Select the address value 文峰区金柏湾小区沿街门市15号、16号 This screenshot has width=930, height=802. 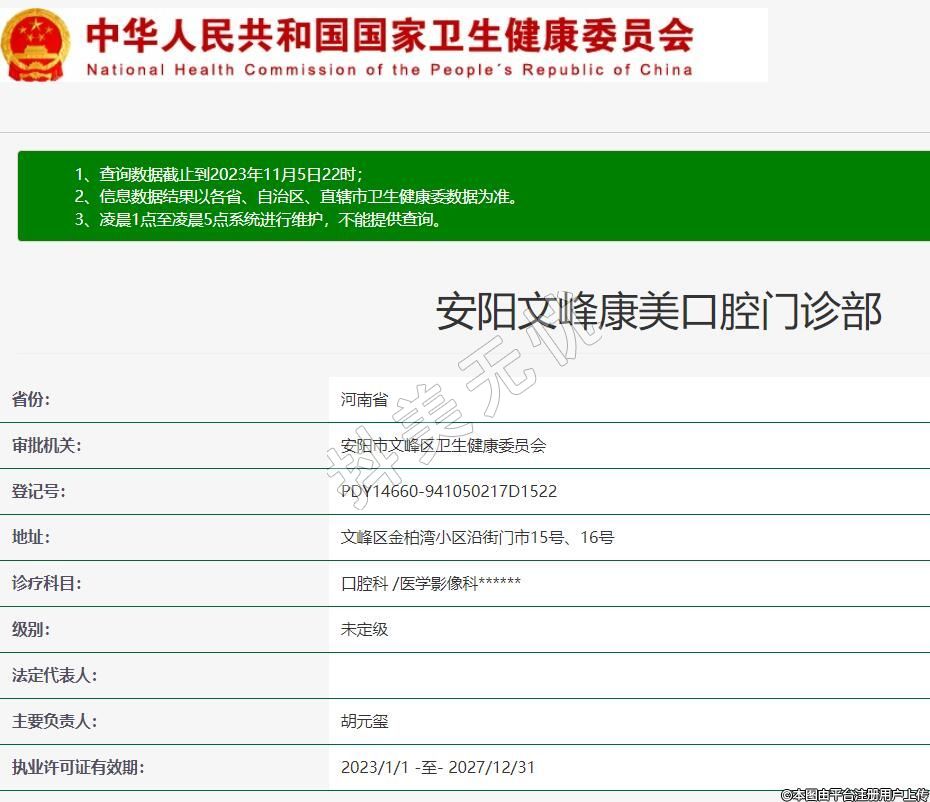point(477,538)
